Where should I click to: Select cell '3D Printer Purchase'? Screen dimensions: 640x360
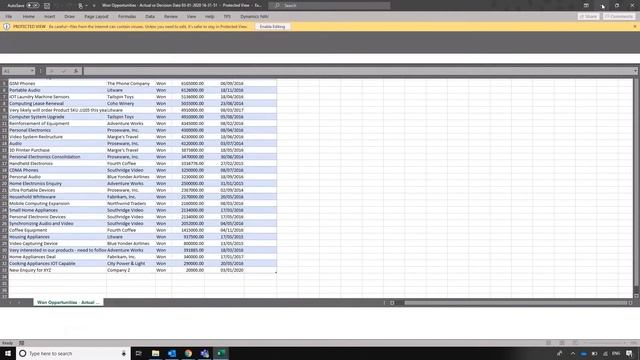tap(58, 150)
